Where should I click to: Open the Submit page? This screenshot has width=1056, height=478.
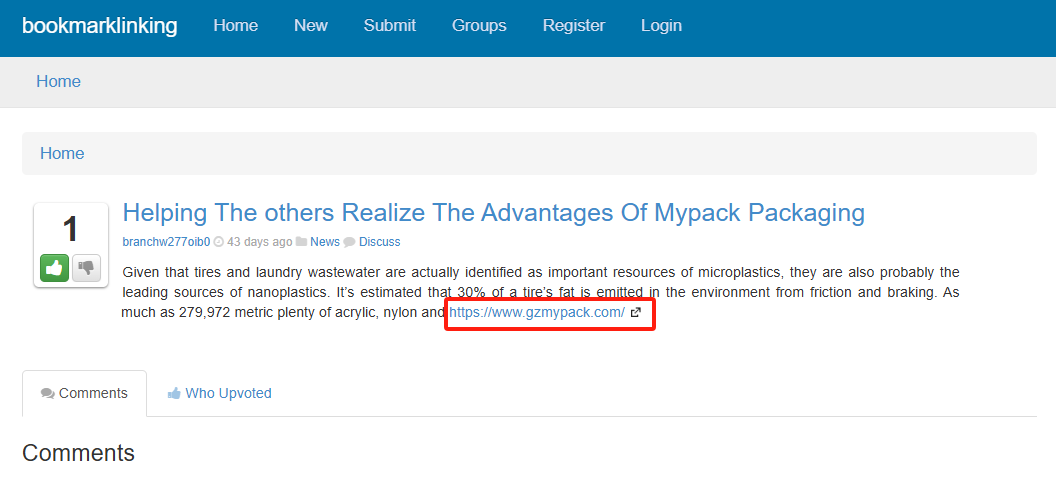tap(390, 26)
